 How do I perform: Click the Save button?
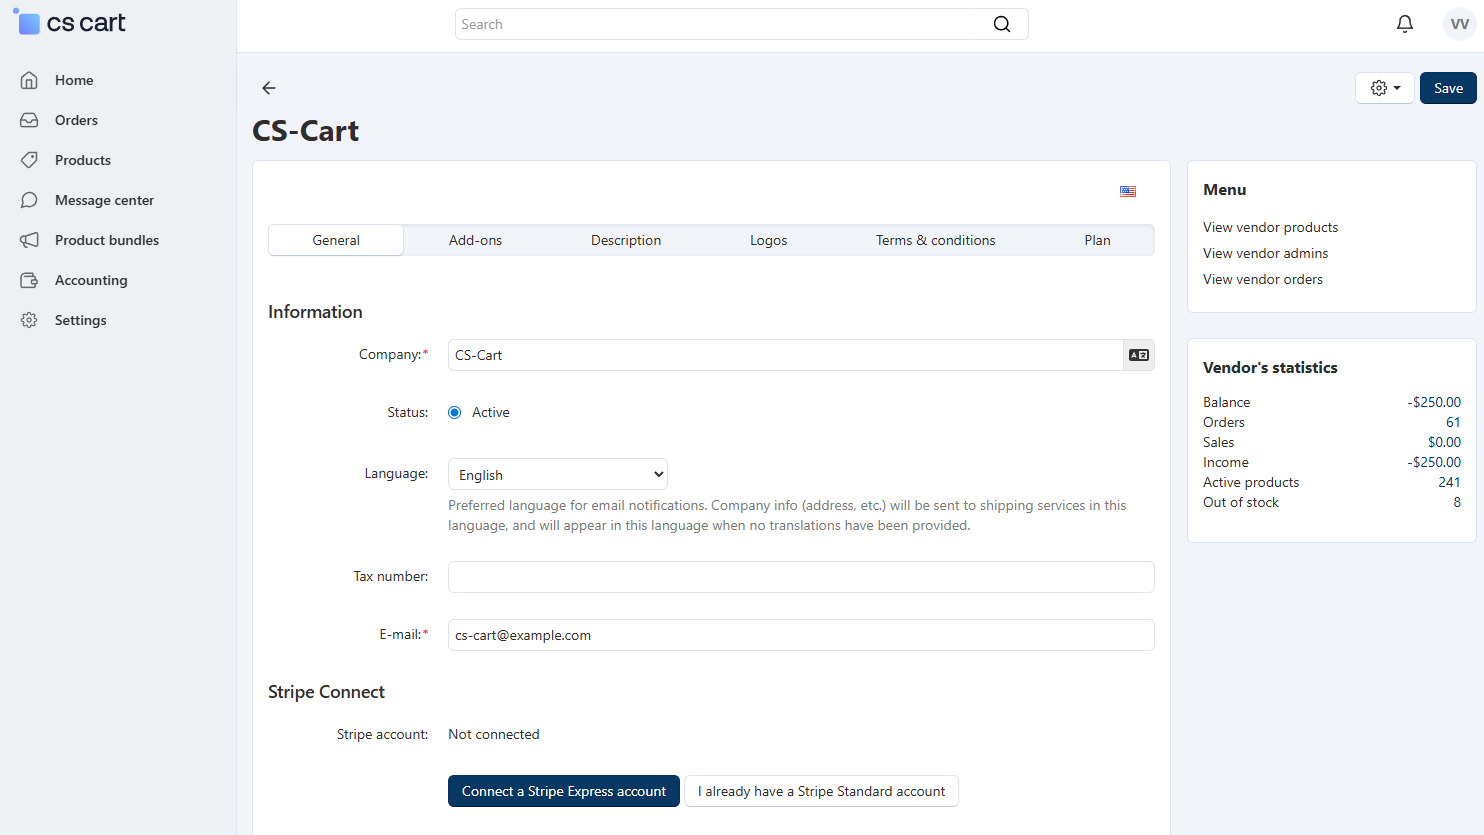point(1448,88)
